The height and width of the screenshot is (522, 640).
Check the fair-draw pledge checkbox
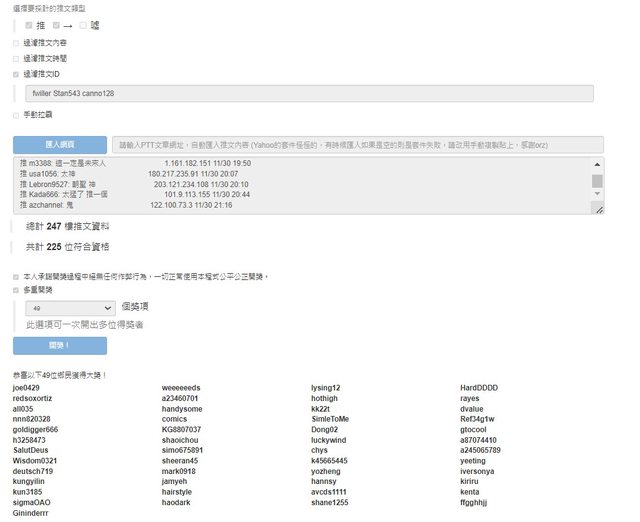tap(16, 276)
